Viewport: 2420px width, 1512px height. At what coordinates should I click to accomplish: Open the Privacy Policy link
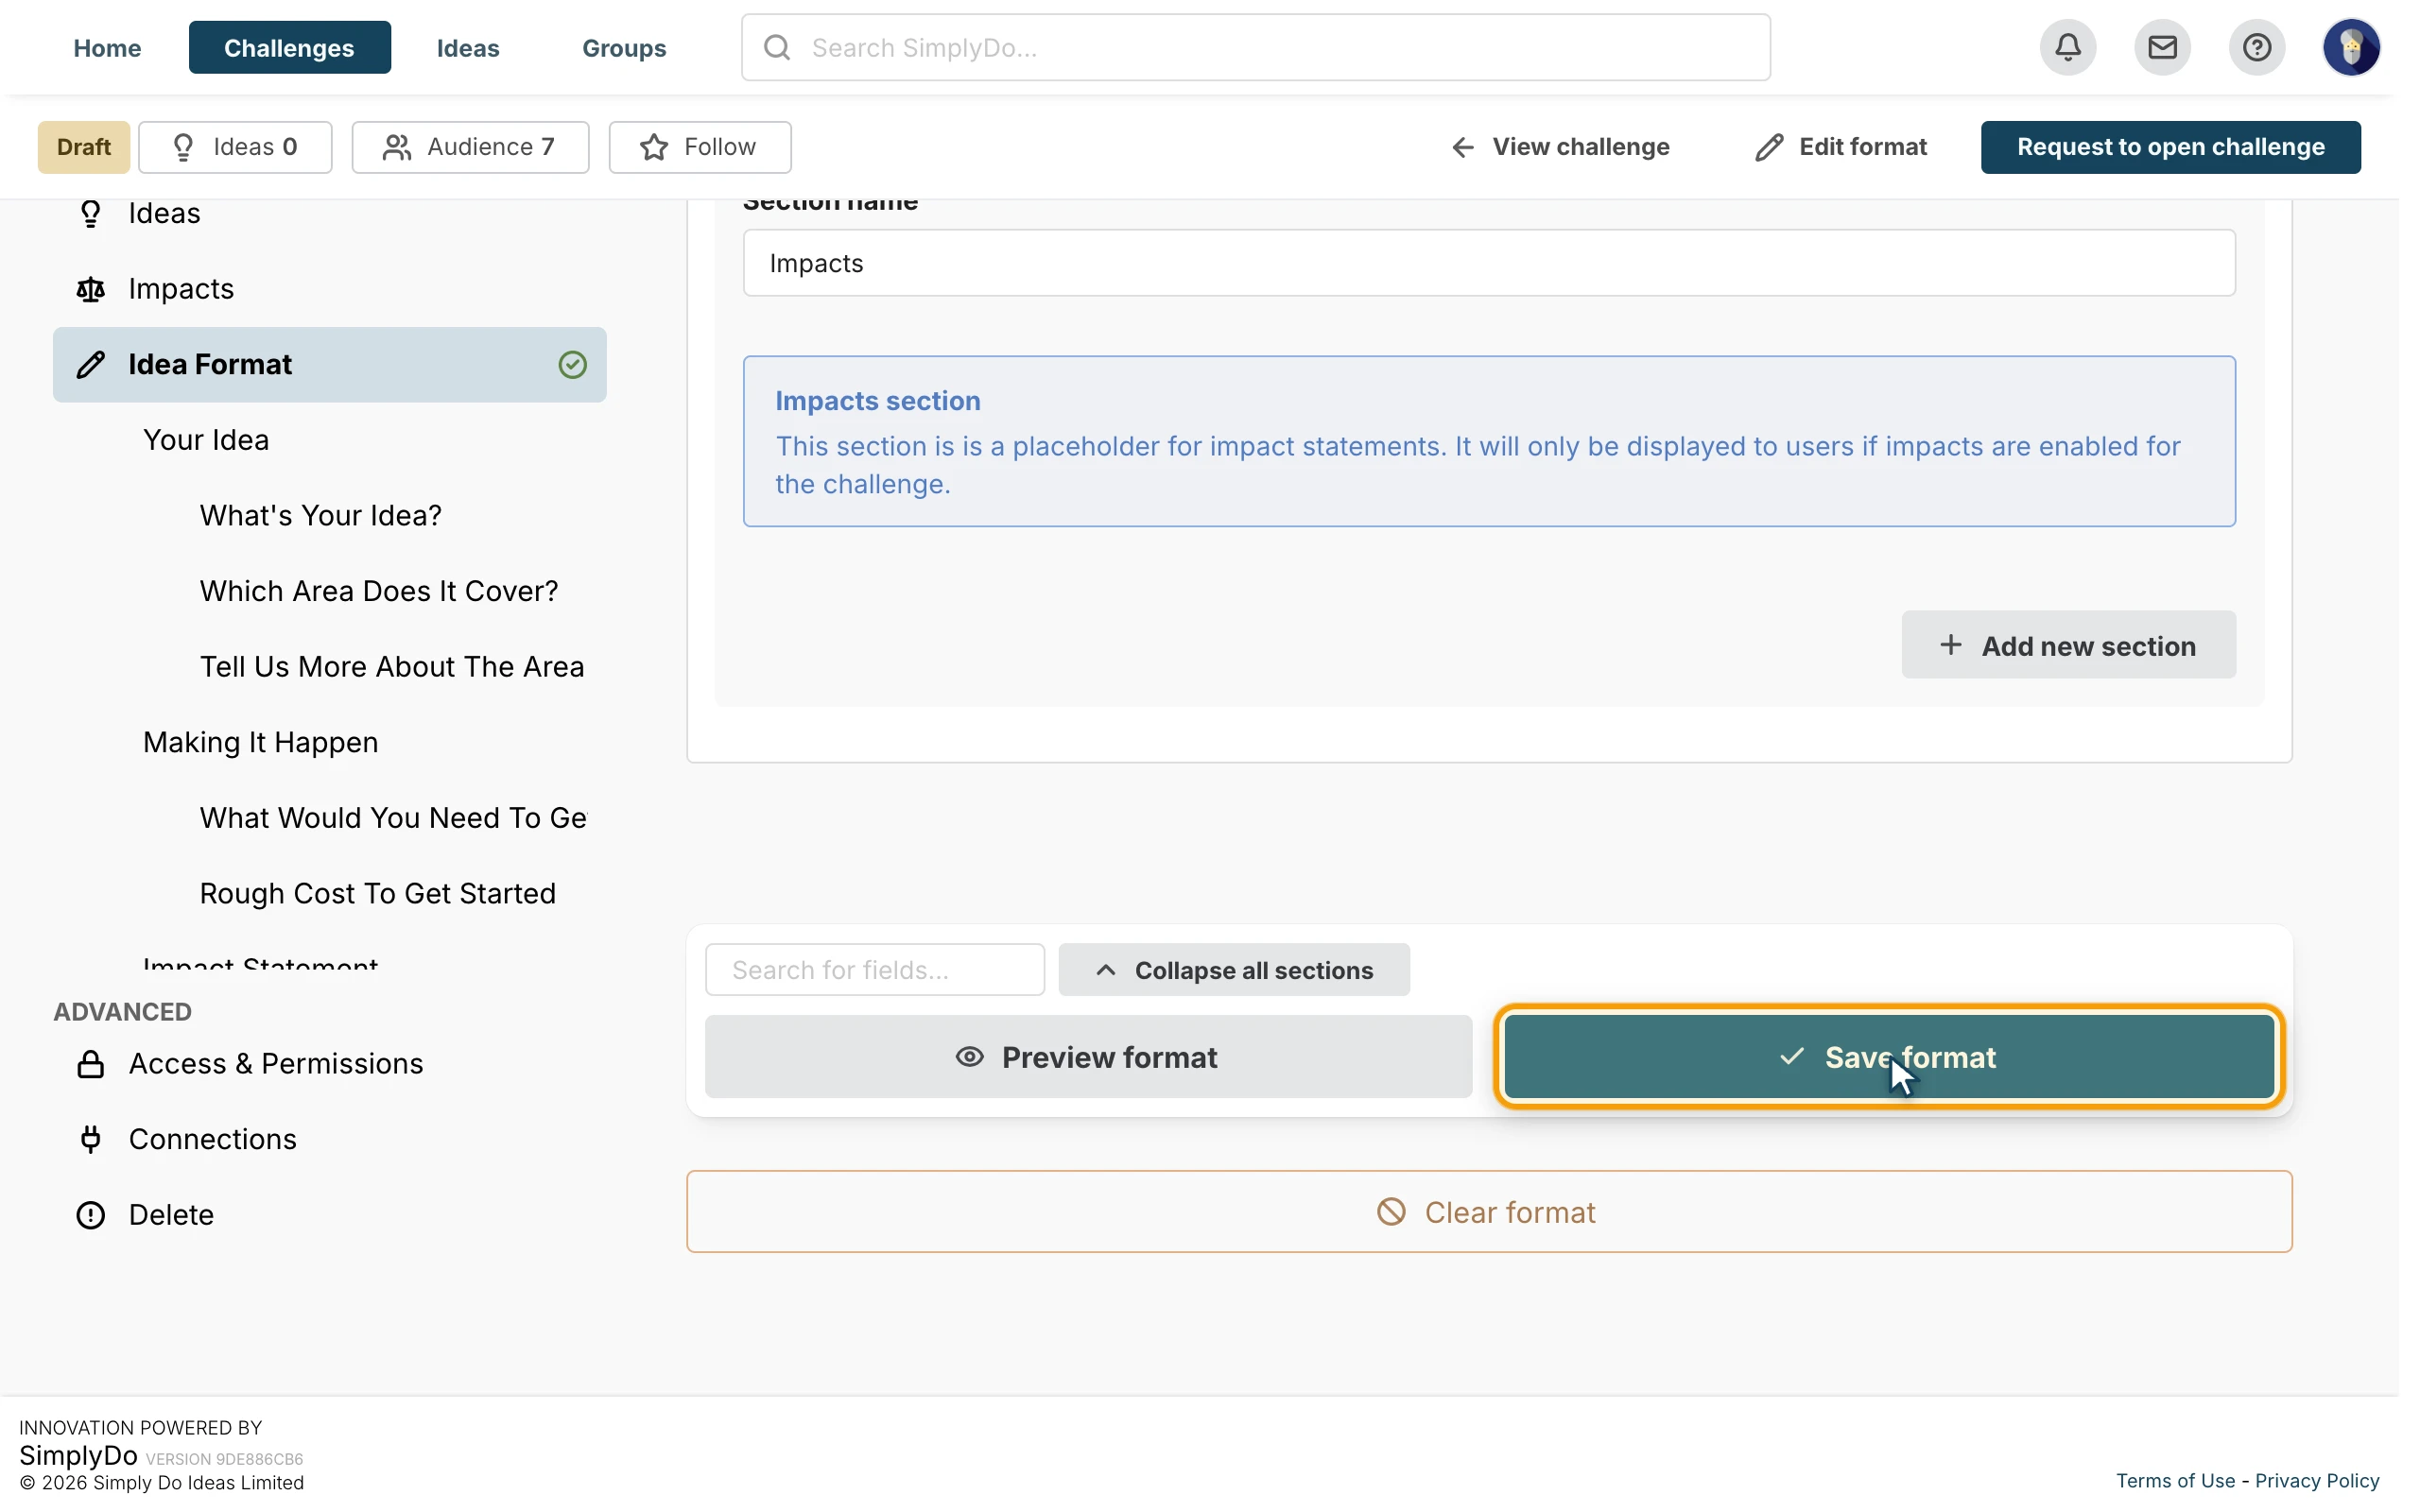coord(2317,1480)
